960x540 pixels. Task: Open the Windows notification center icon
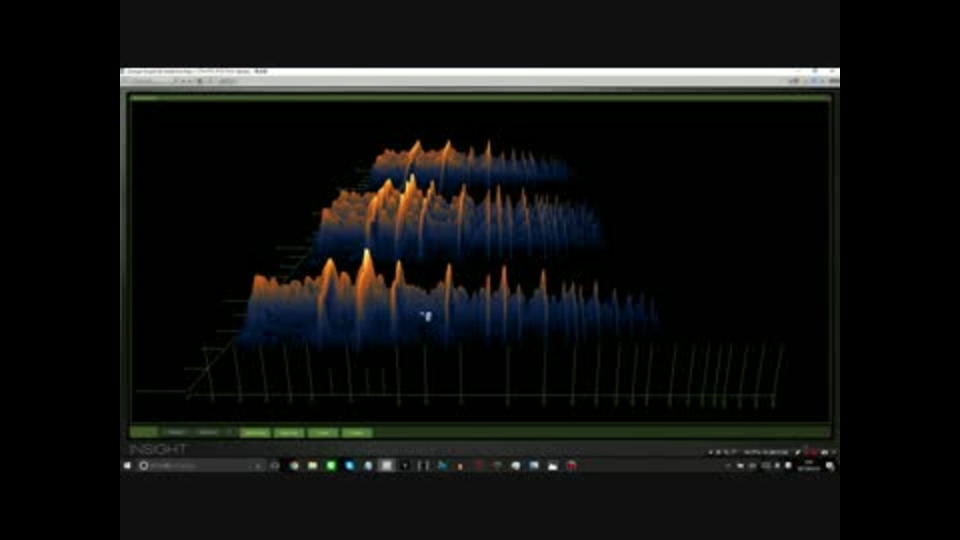point(830,466)
